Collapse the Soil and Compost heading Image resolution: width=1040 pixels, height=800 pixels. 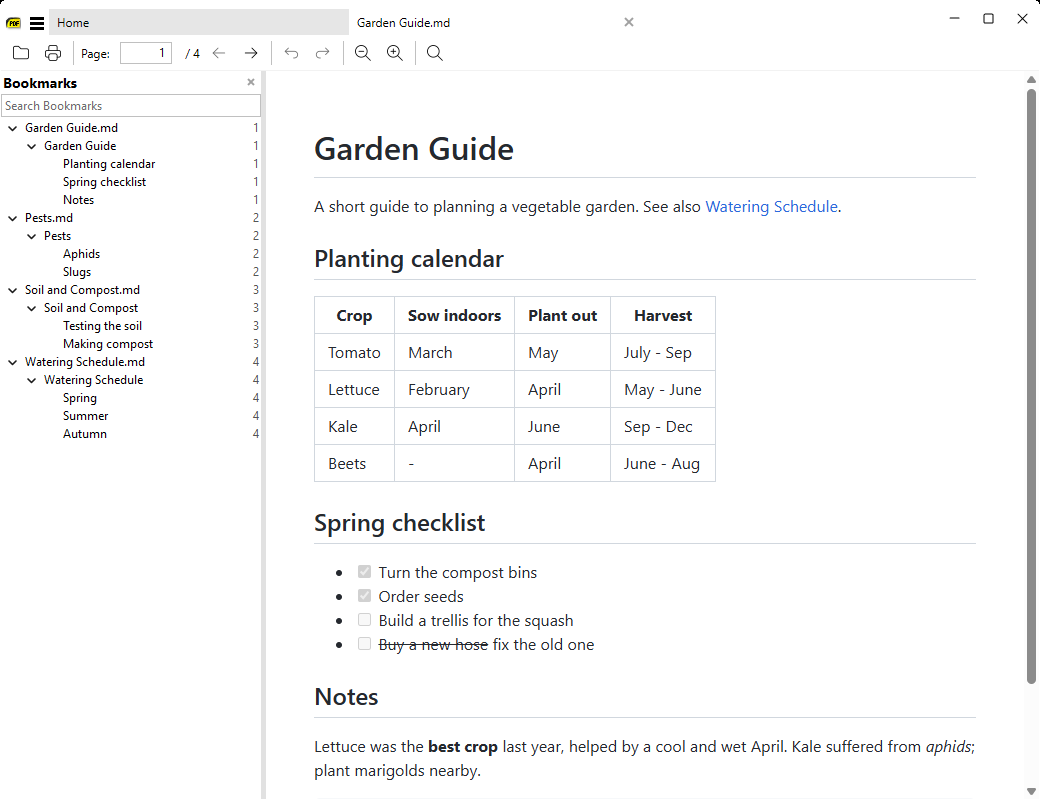coord(31,308)
